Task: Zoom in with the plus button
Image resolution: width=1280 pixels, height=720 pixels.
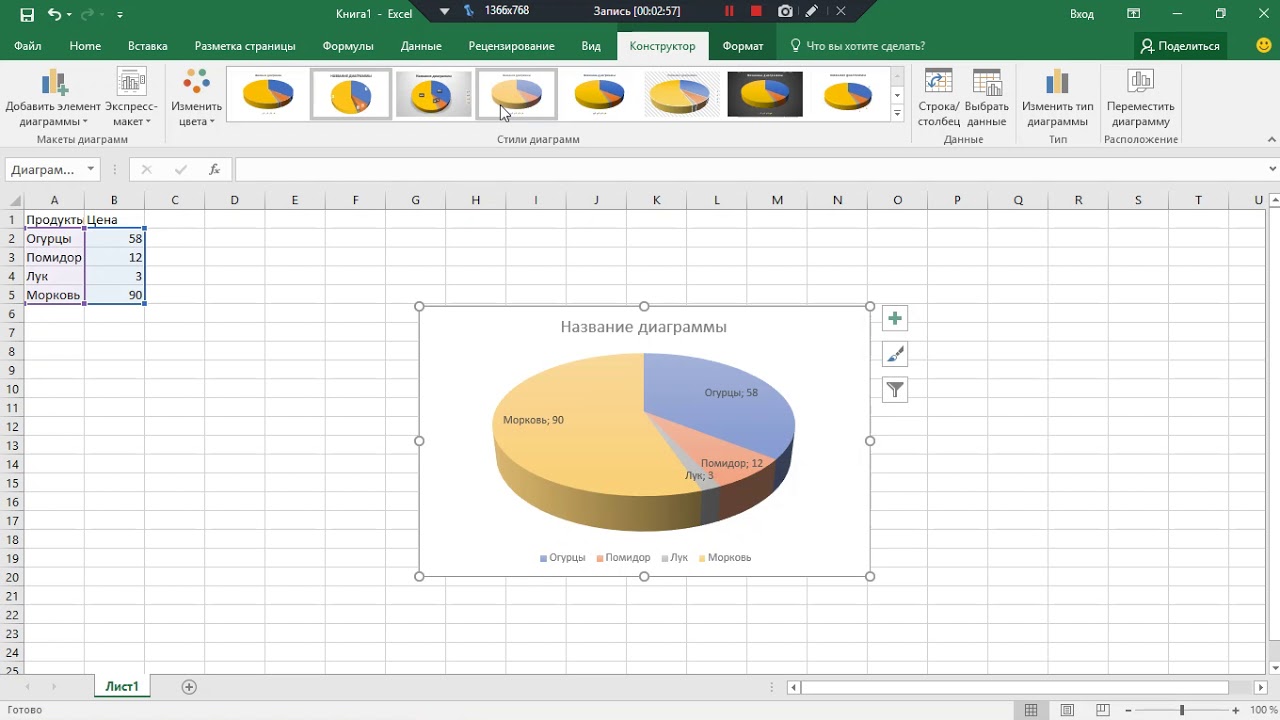Action: (1236, 710)
